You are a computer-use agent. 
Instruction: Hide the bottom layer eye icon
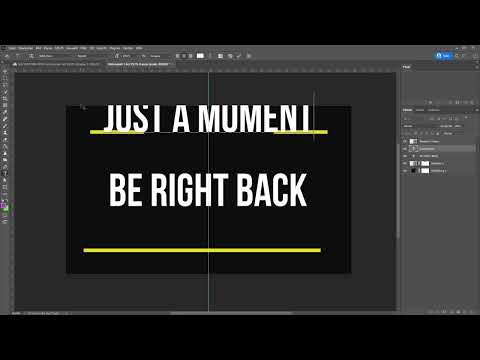pos(405,171)
